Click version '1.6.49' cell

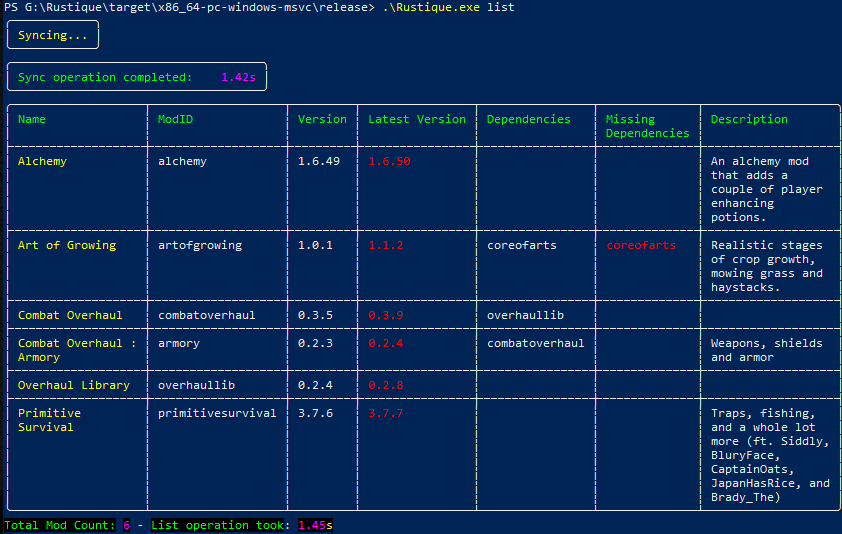click(319, 161)
